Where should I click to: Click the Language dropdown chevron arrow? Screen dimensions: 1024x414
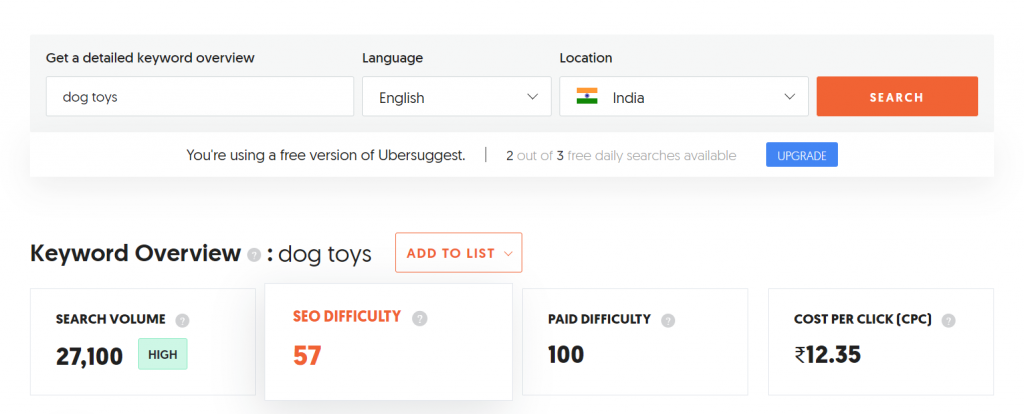click(x=533, y=97)
